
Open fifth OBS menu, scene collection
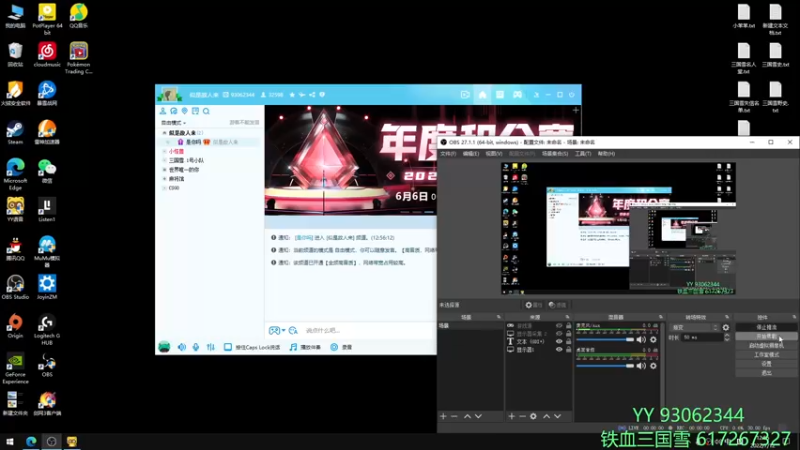click(x=555, y=154)
